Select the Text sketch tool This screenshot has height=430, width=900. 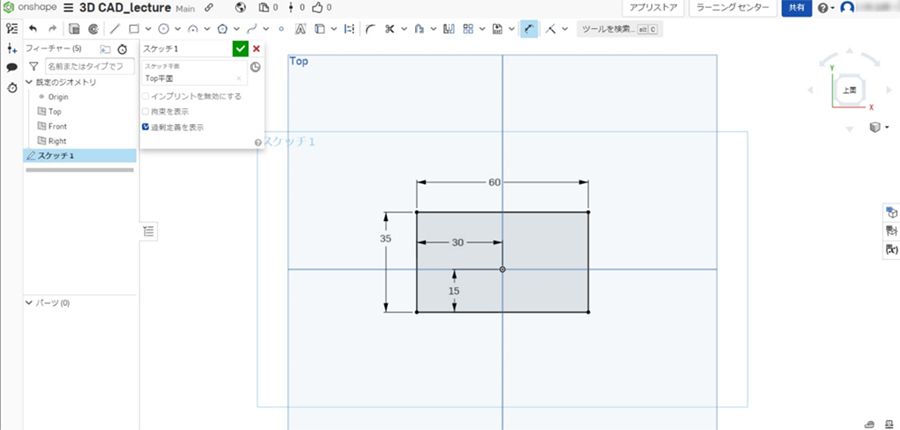pyautogui.click(x=299, y=29)
